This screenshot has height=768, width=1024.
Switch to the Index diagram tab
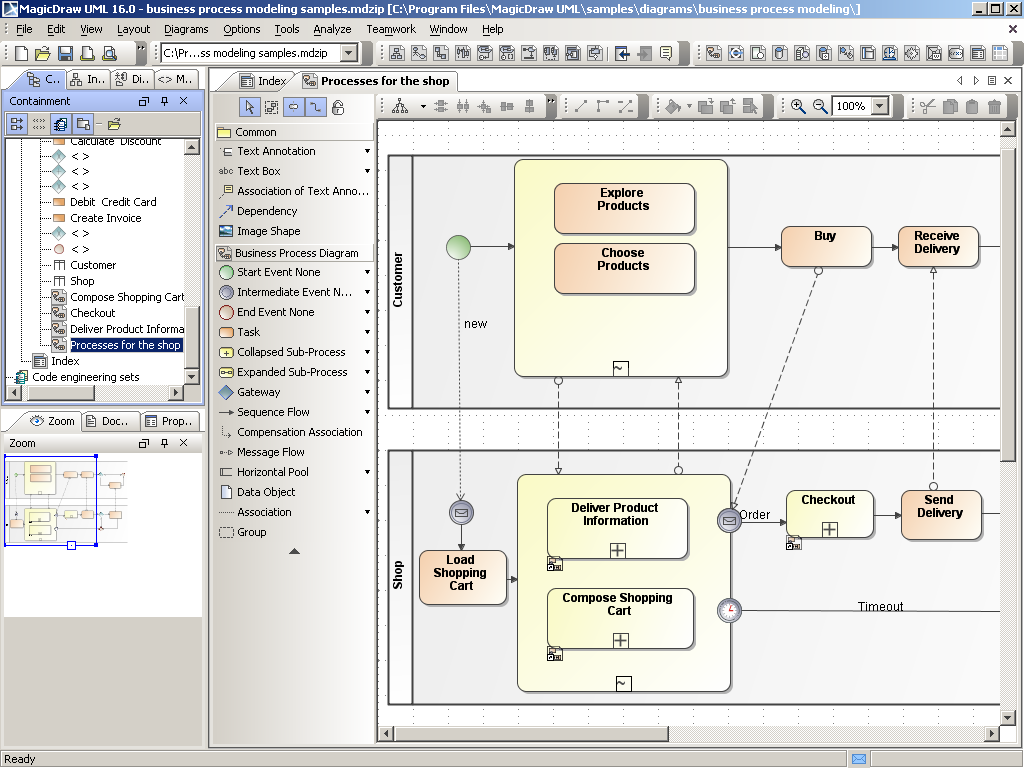click(263, 81)
